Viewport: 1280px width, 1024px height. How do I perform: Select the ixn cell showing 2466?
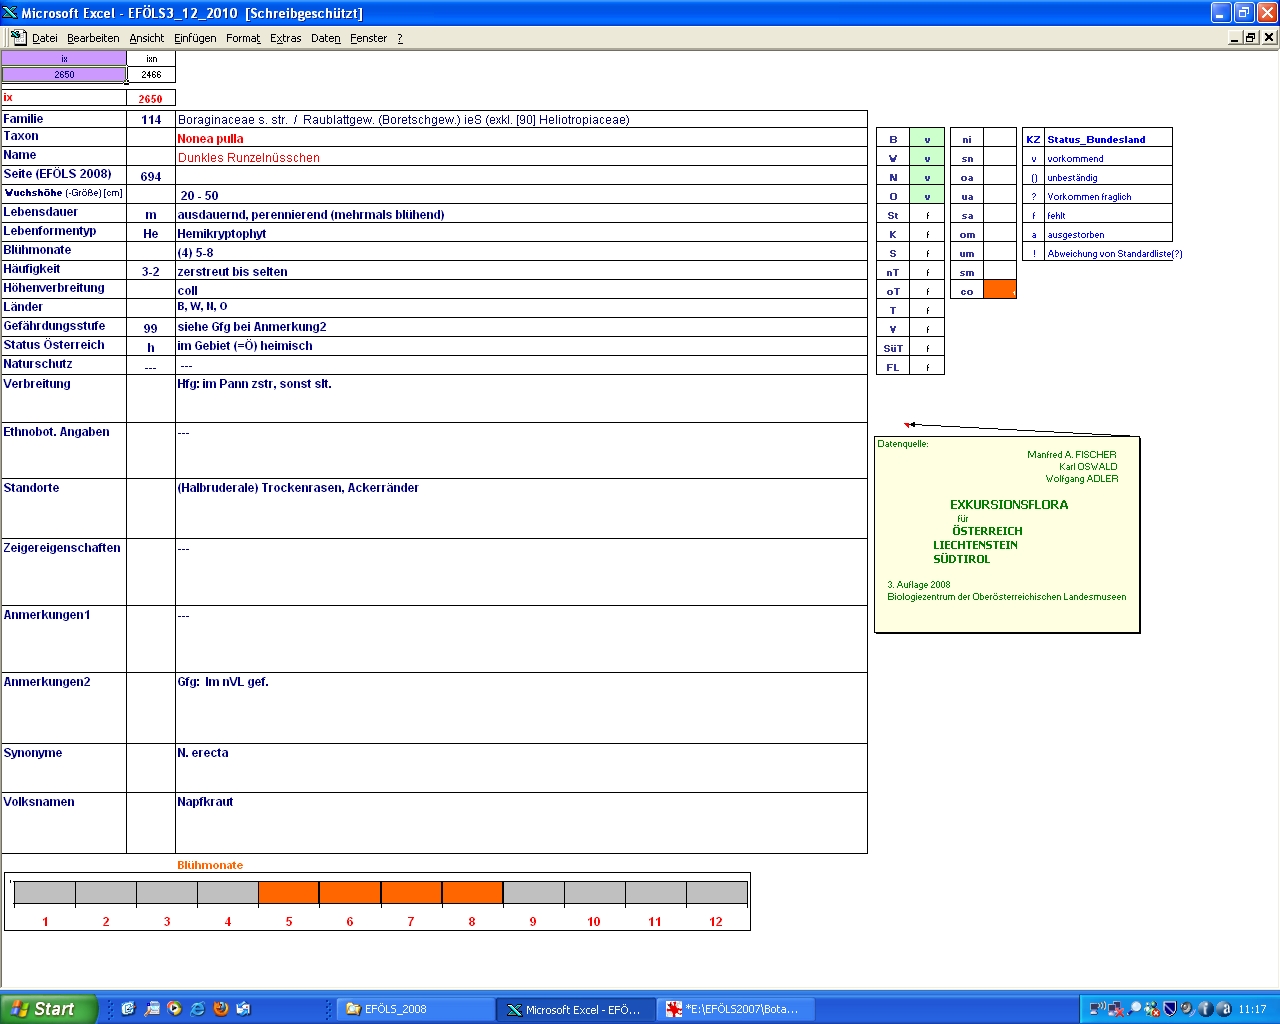point(151,74)
